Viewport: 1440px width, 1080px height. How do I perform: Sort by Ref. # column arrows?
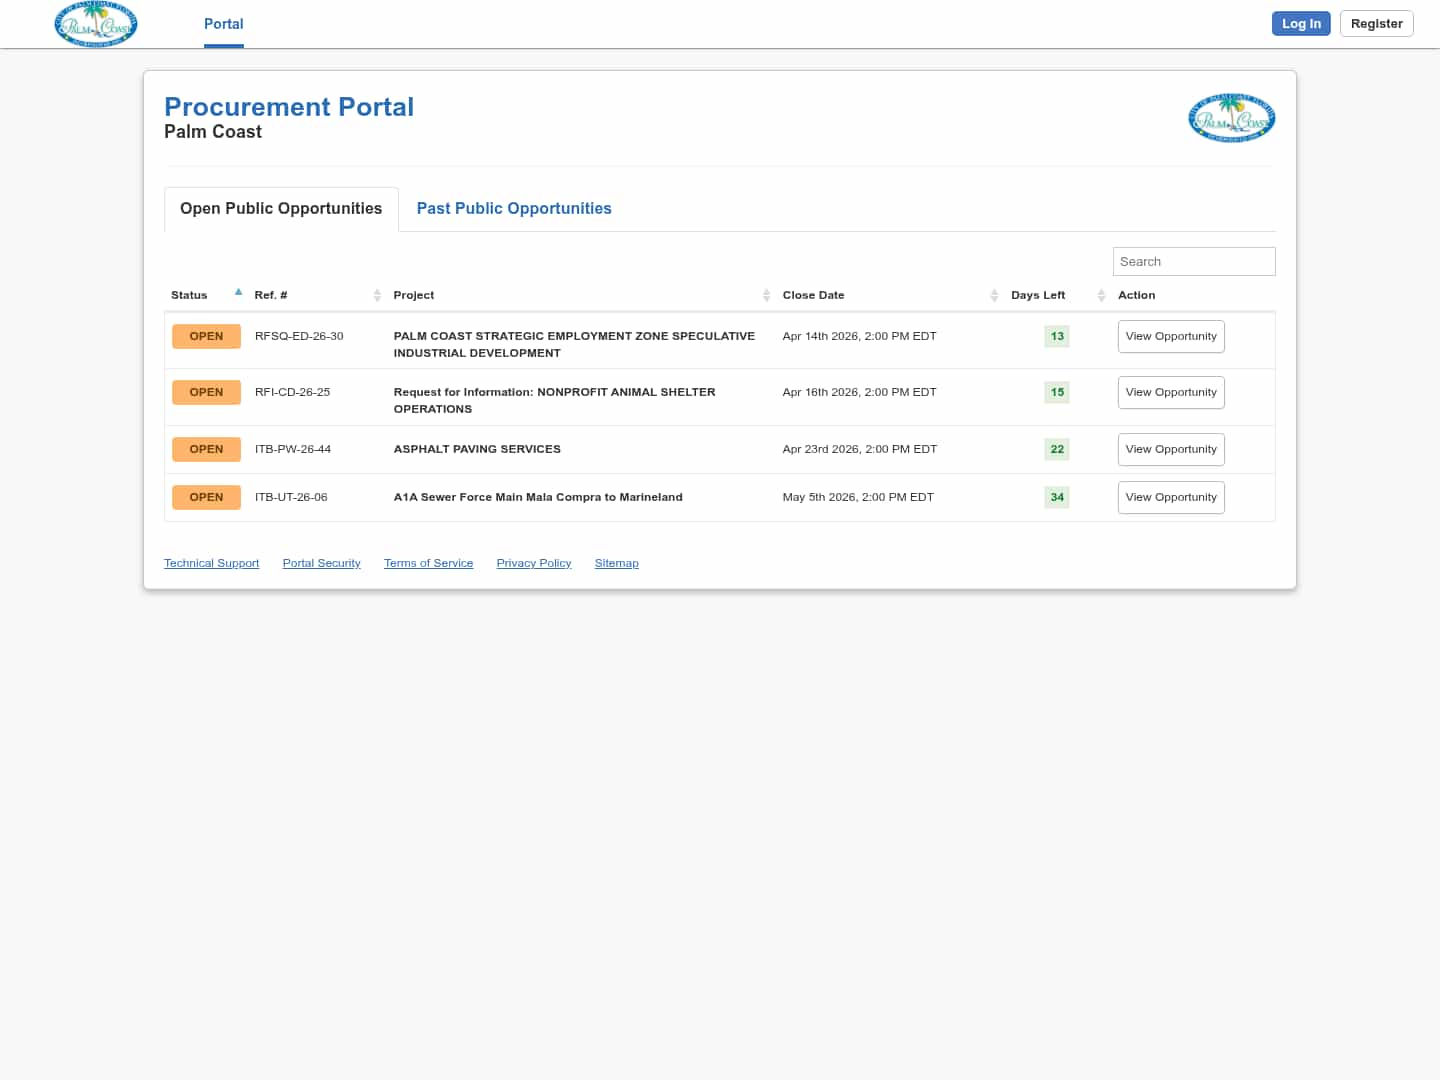point(377,295)
